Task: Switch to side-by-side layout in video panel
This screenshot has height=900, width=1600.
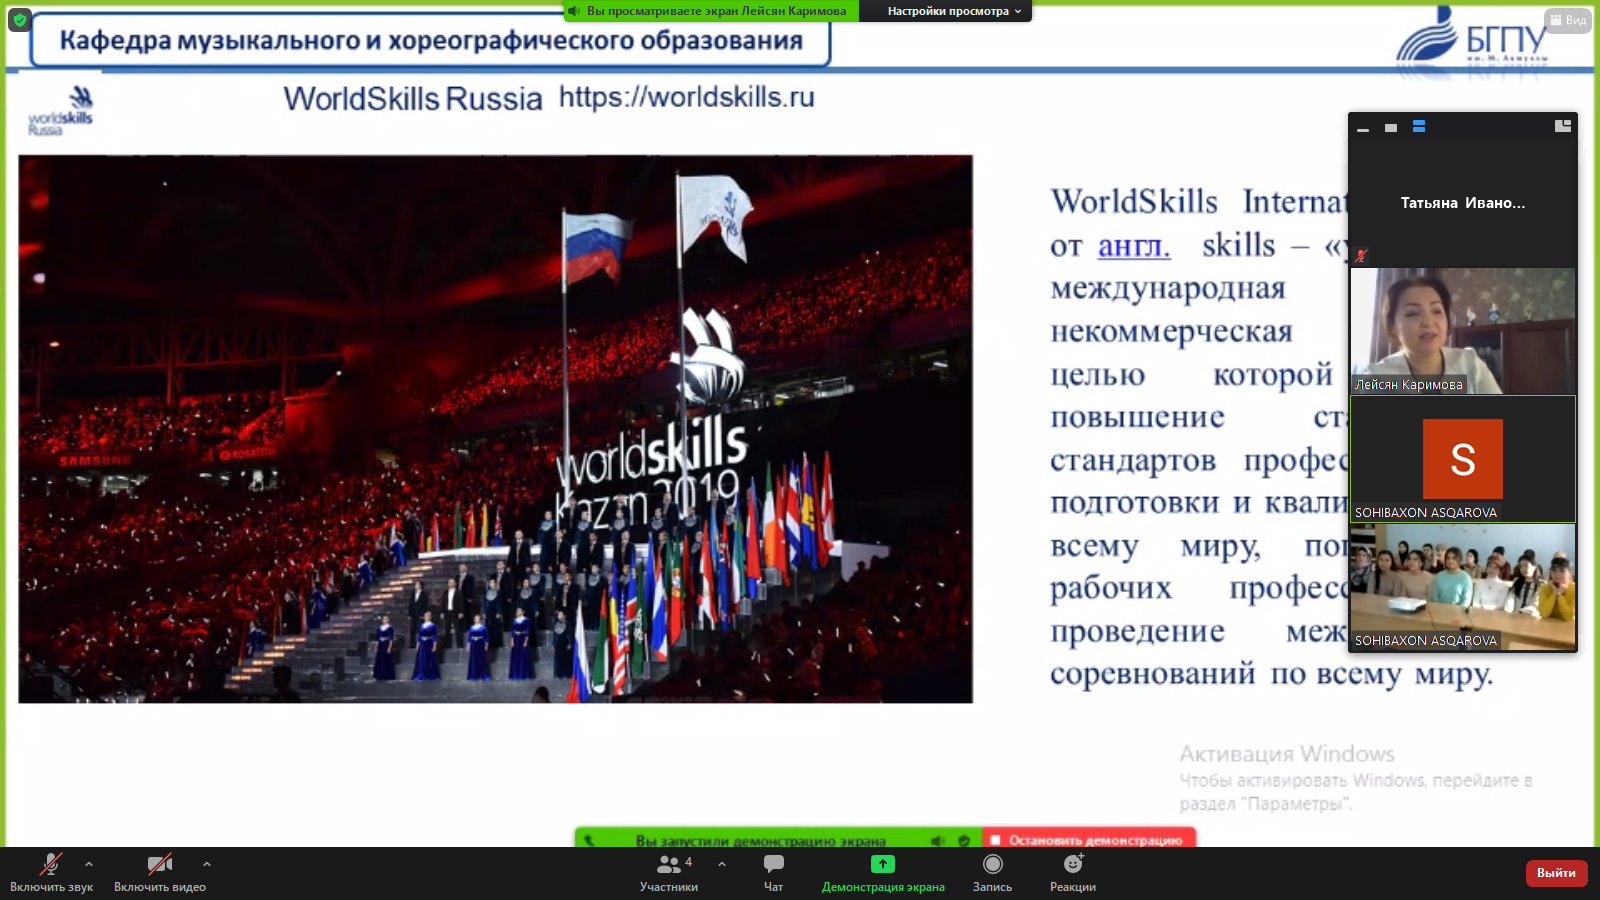Action: (x=1562, y=126)
